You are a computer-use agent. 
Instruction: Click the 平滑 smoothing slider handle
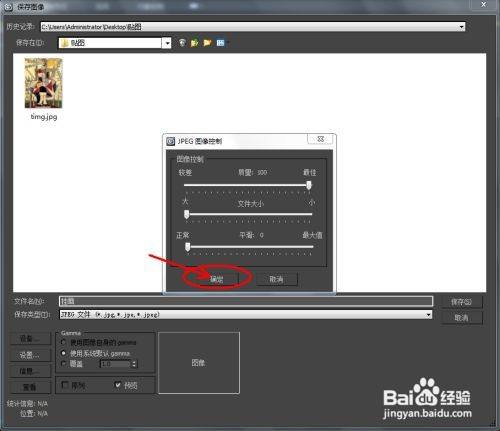point(187,247)
